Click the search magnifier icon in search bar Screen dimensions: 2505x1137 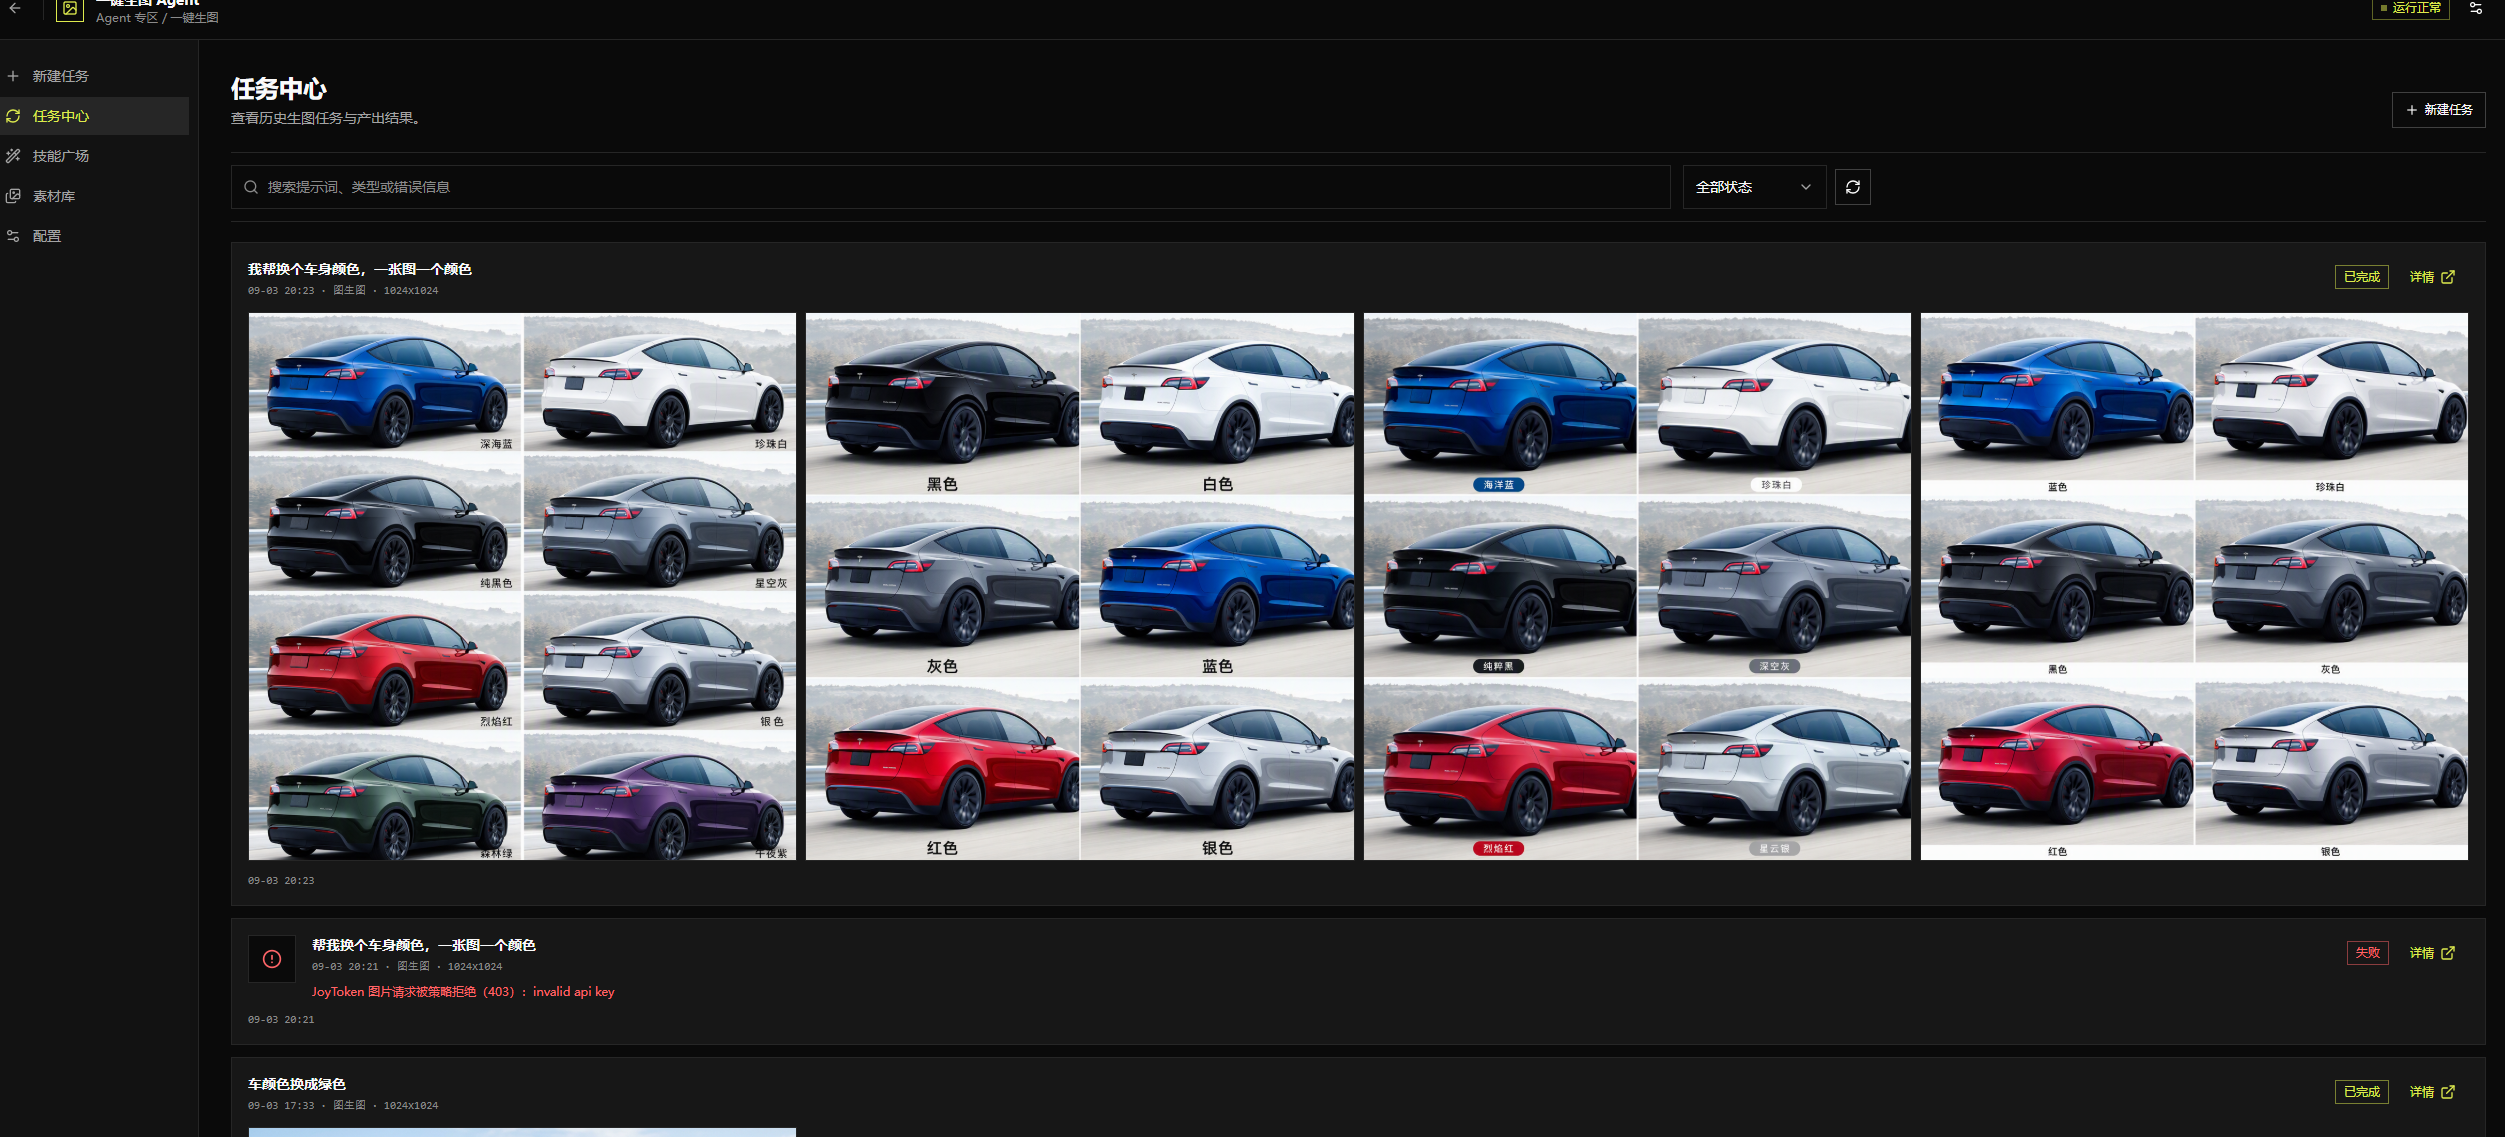click(x=251, y=187)
